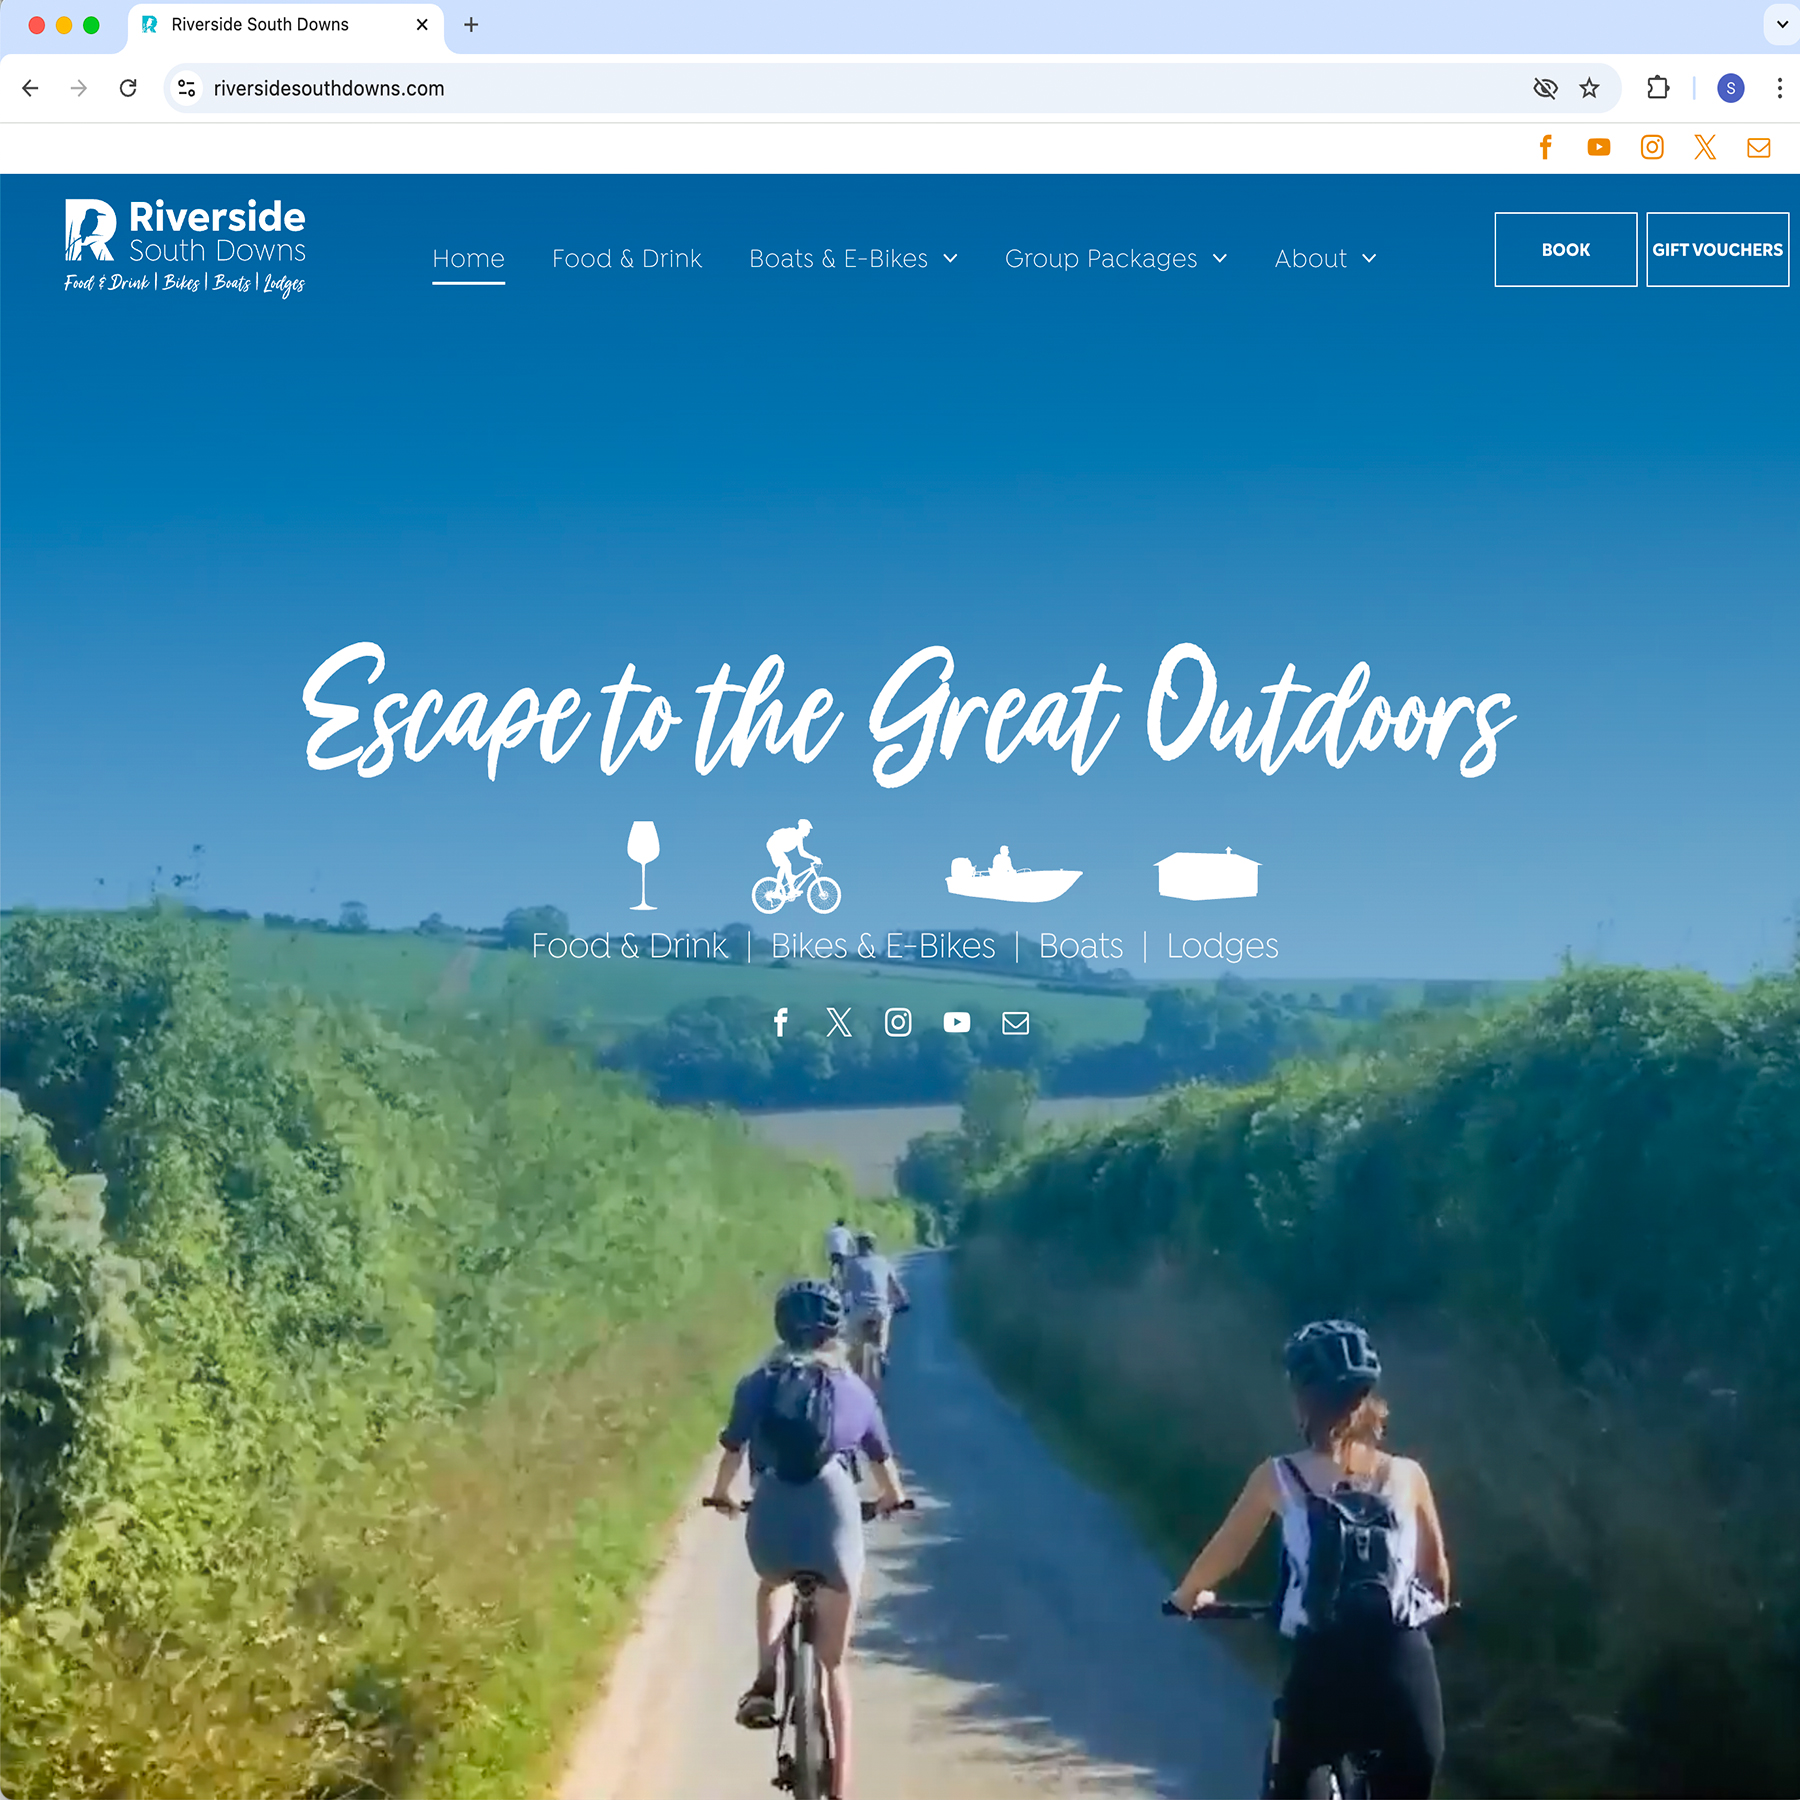Open the orange YouTube icon in top bar
Viewport: 1800px width, 1800px height.
[x=1598, y=148]
